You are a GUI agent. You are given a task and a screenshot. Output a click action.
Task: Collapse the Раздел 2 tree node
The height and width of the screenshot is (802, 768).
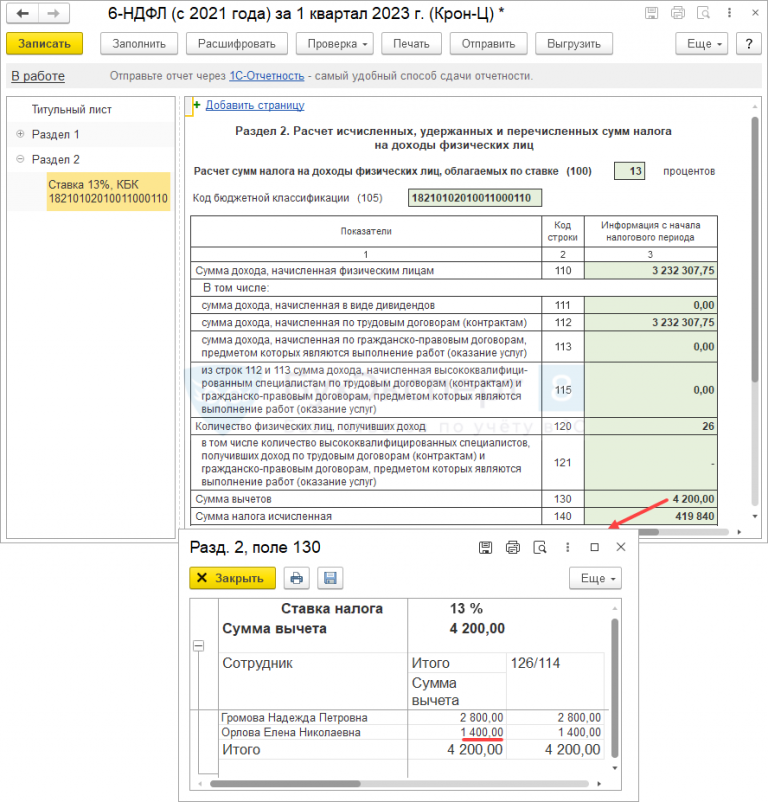[20, 159]
